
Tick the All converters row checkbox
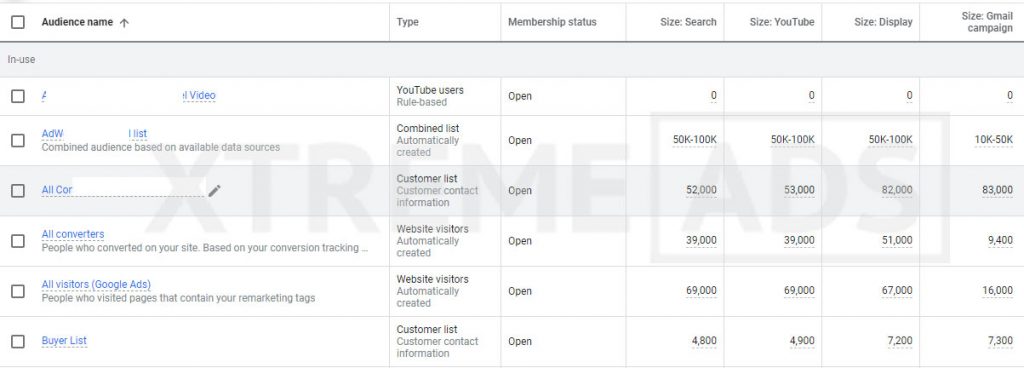pyautogui.click(x=18, y=241)
